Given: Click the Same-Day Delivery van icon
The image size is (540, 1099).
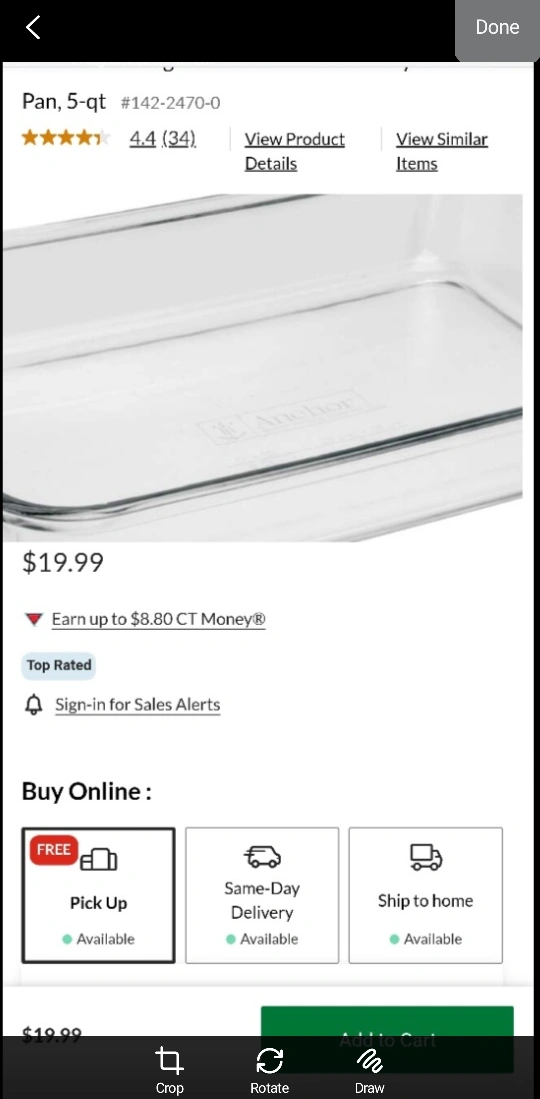Looking at the screenshot, I should coord(262,856).
